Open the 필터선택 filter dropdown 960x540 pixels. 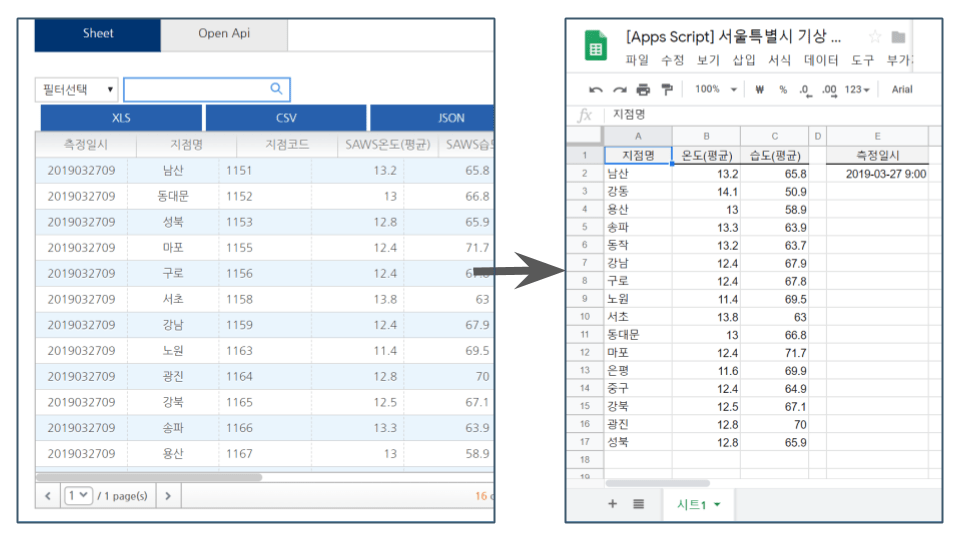tap(77, 90)
